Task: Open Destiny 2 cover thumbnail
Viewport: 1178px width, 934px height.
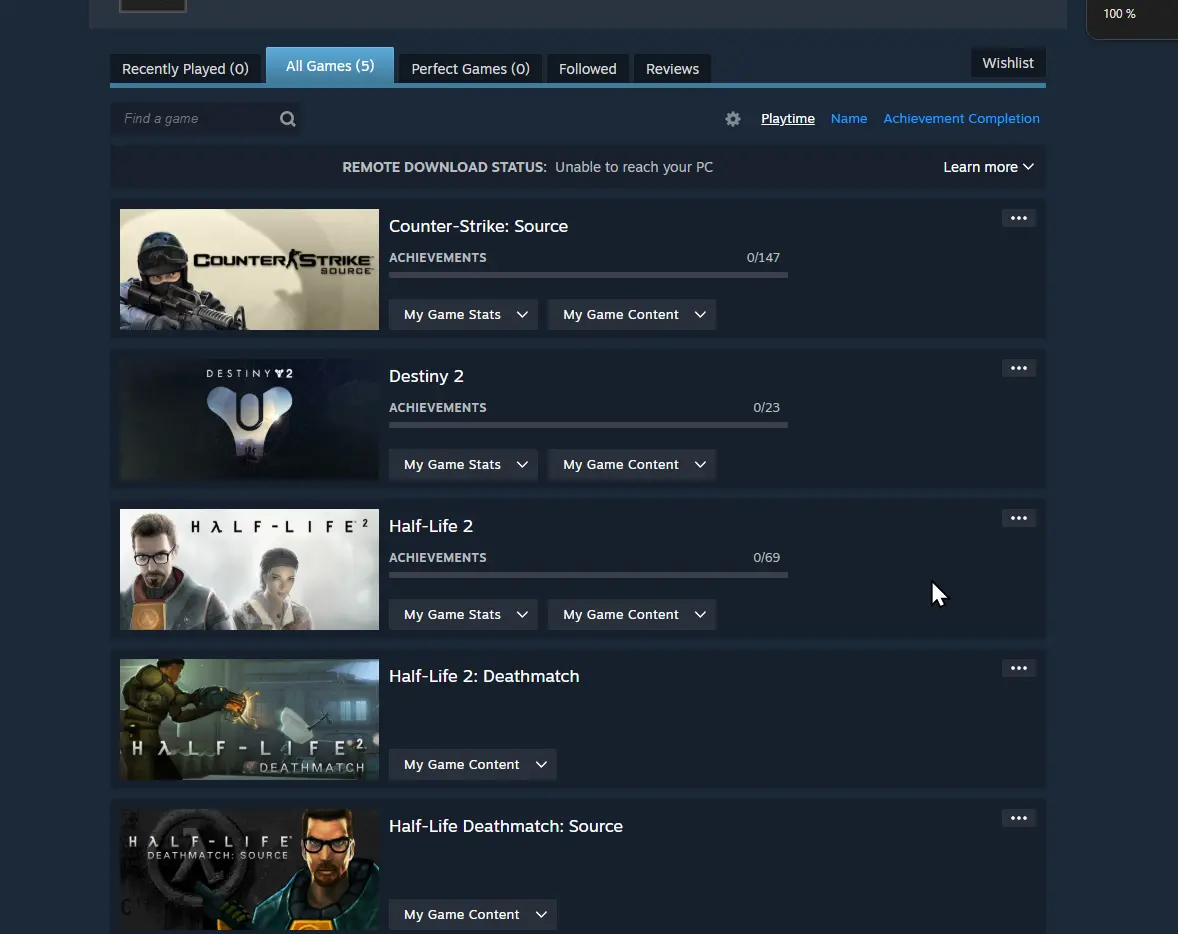Action: click(249, 419)
